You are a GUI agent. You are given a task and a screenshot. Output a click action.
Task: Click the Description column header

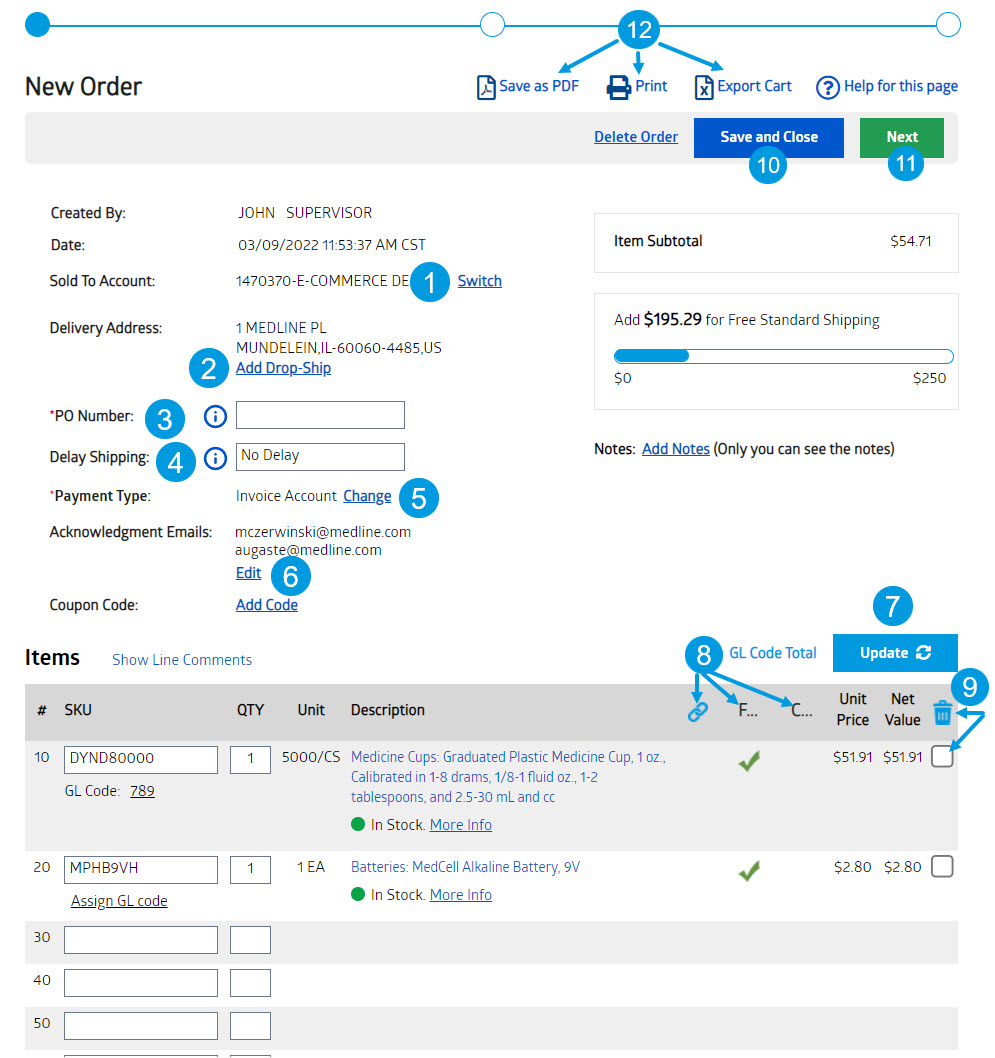point(388,711)
